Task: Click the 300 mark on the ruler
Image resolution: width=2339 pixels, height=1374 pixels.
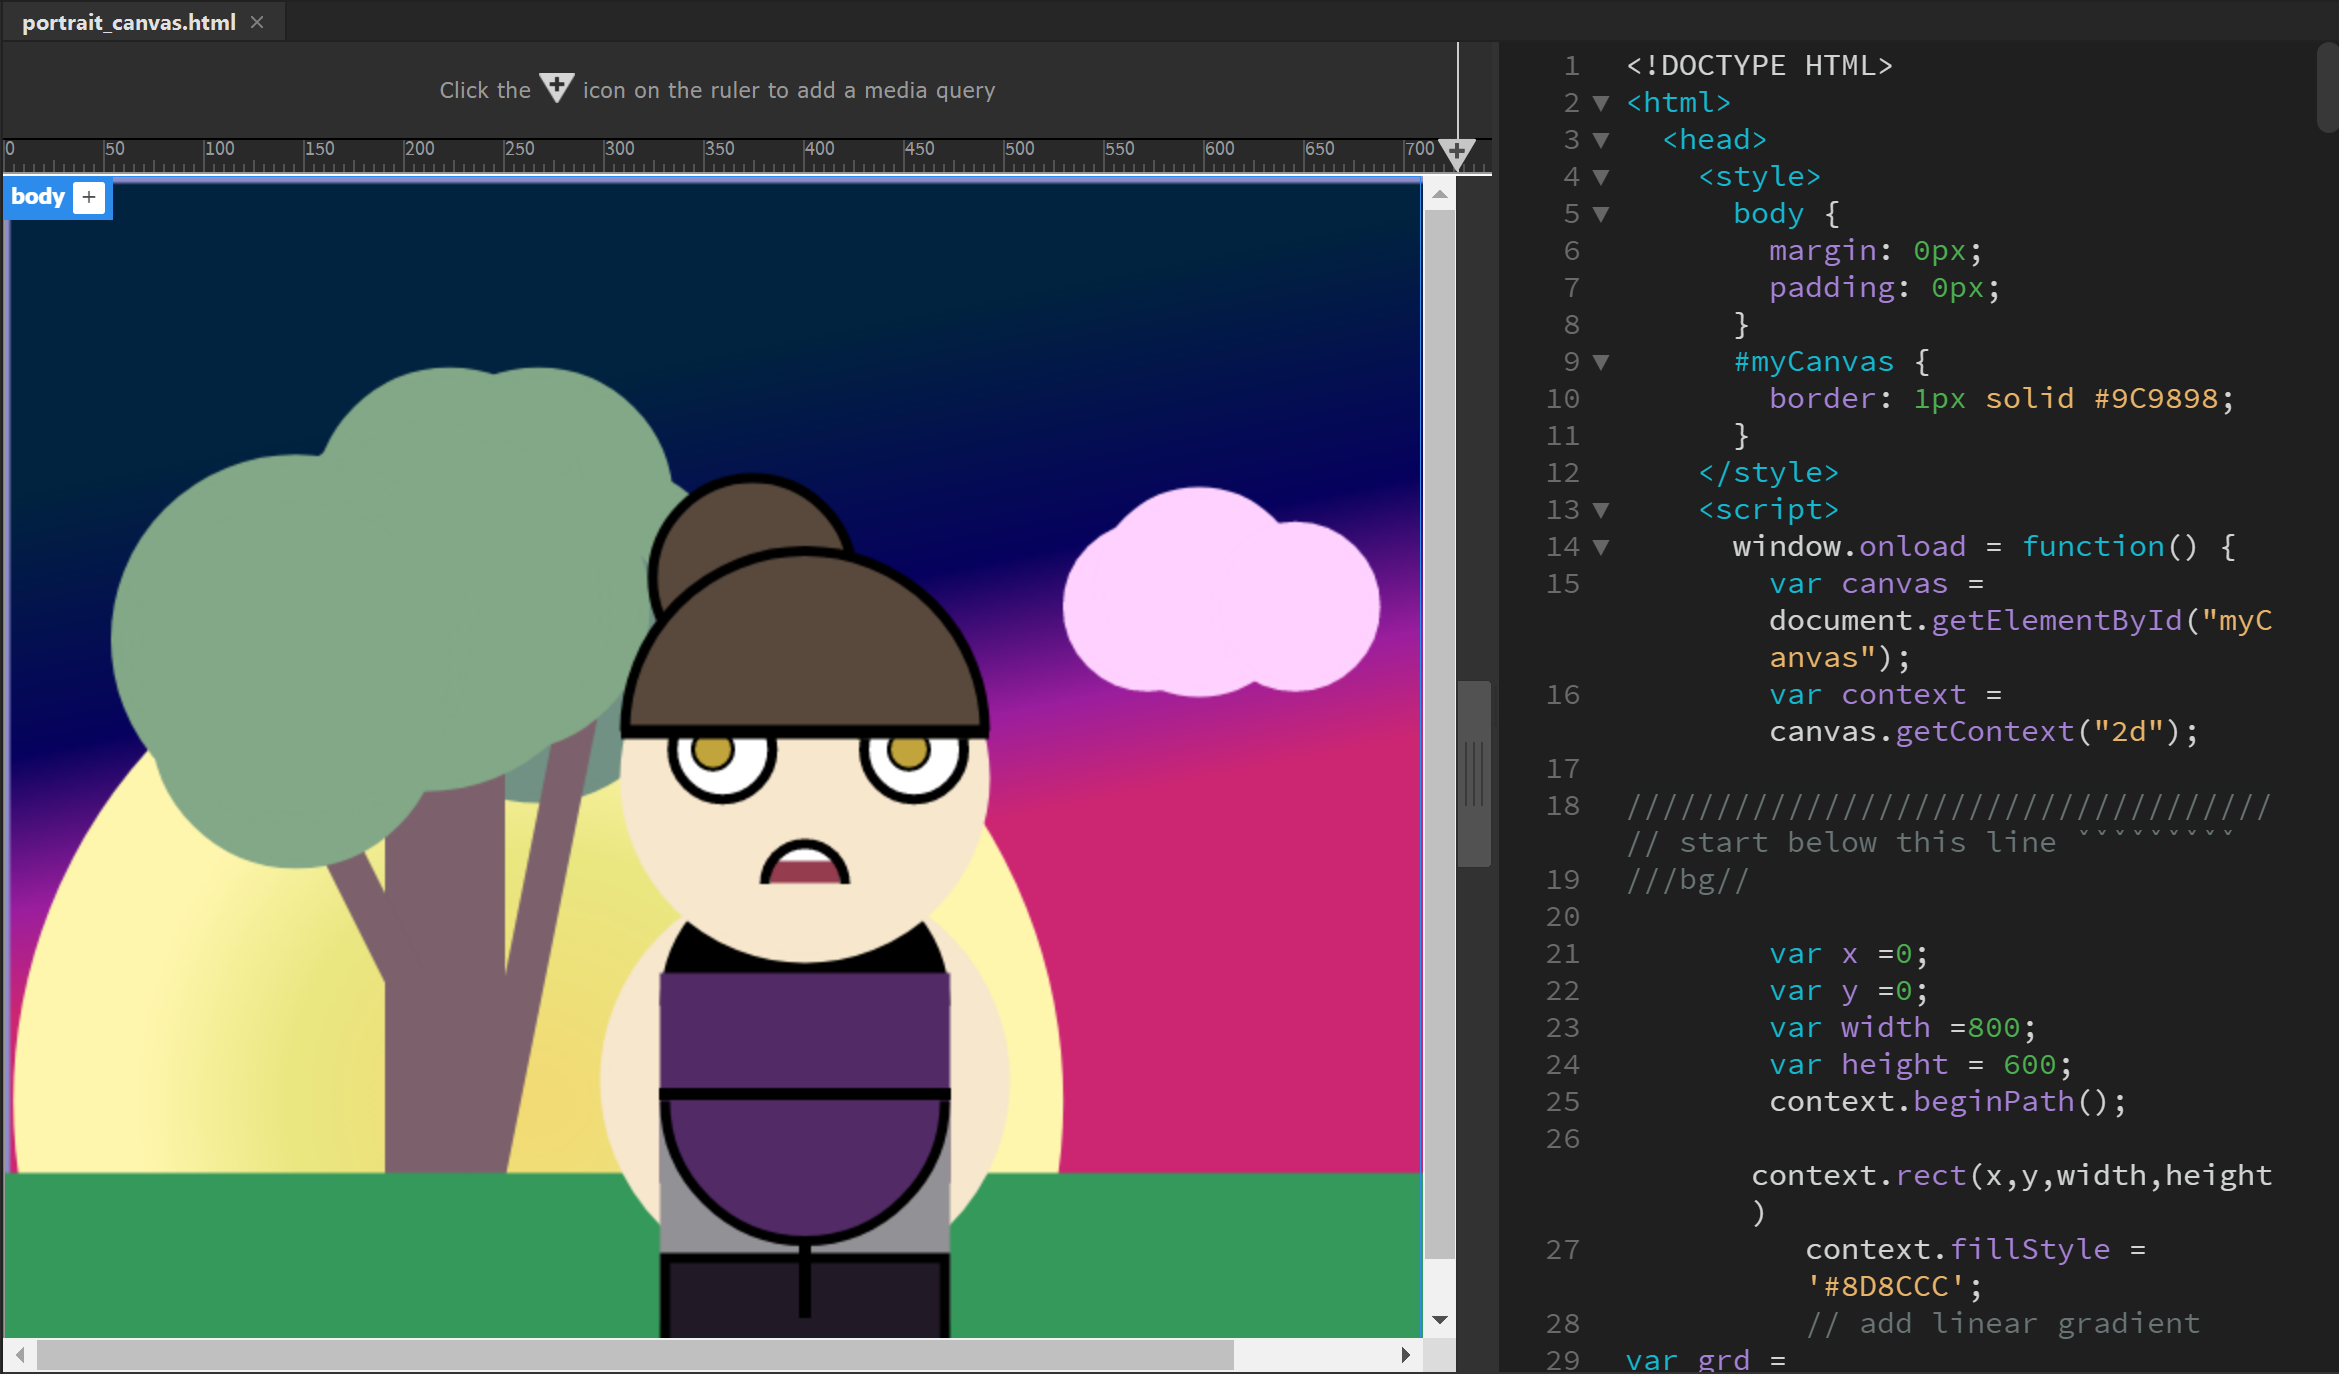Action: pyautogui.click(x=619, y=149)
